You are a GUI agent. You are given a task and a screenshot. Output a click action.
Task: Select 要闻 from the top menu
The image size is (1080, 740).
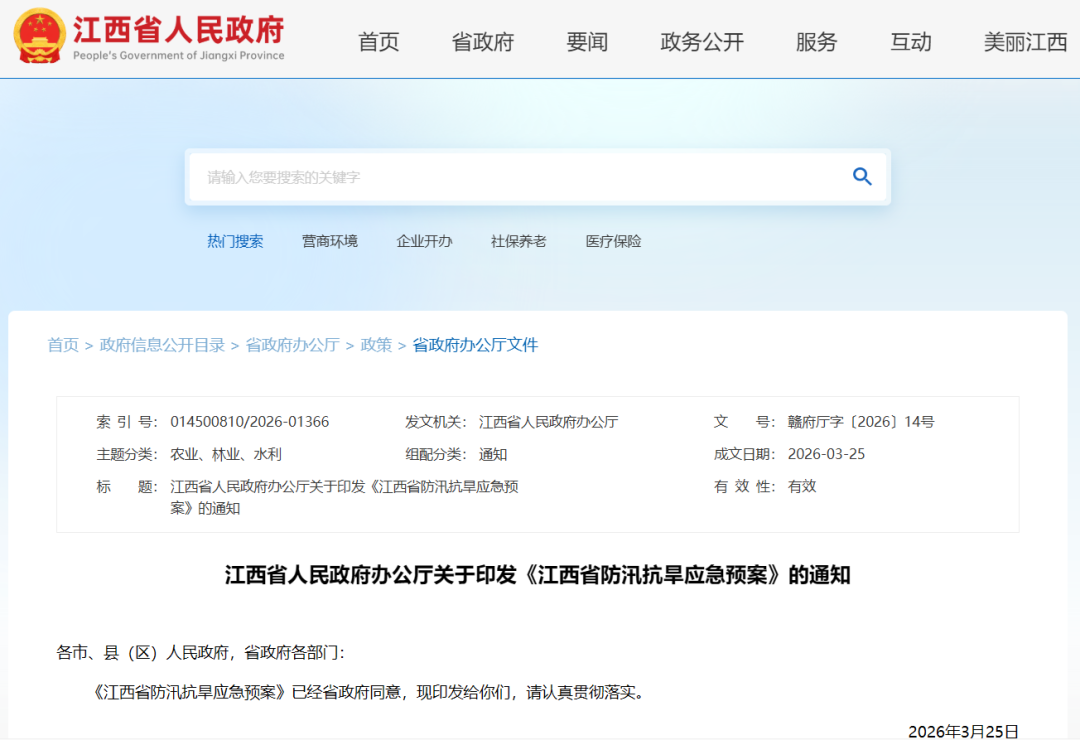click(x=587, y=42)
